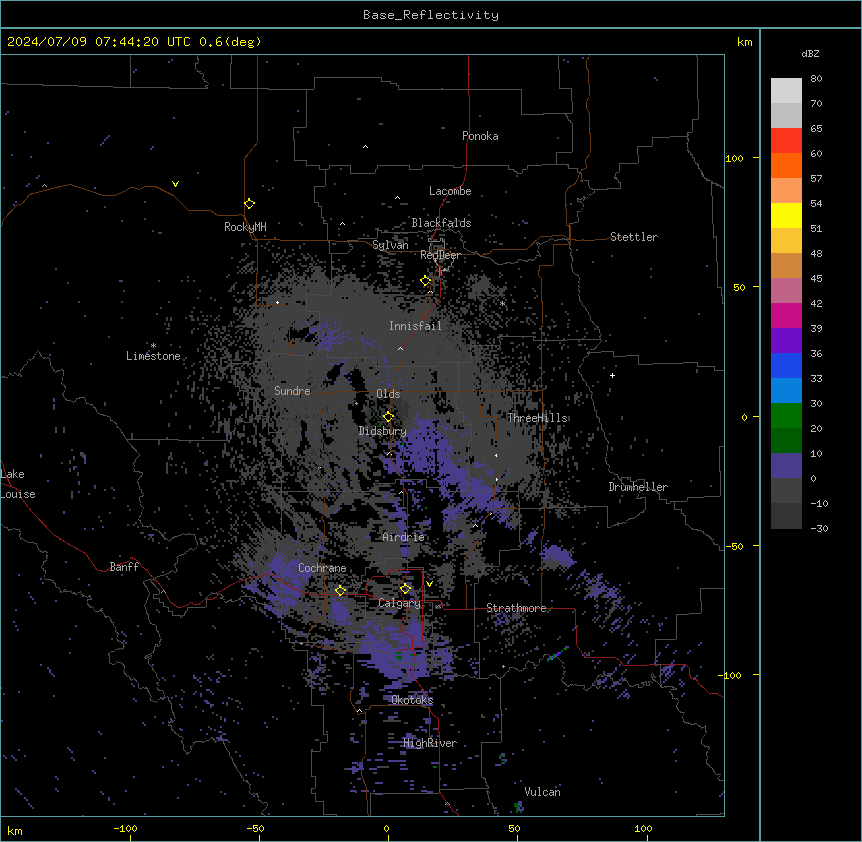
Task: Click the Olds town label
Action: pos(388,394)
